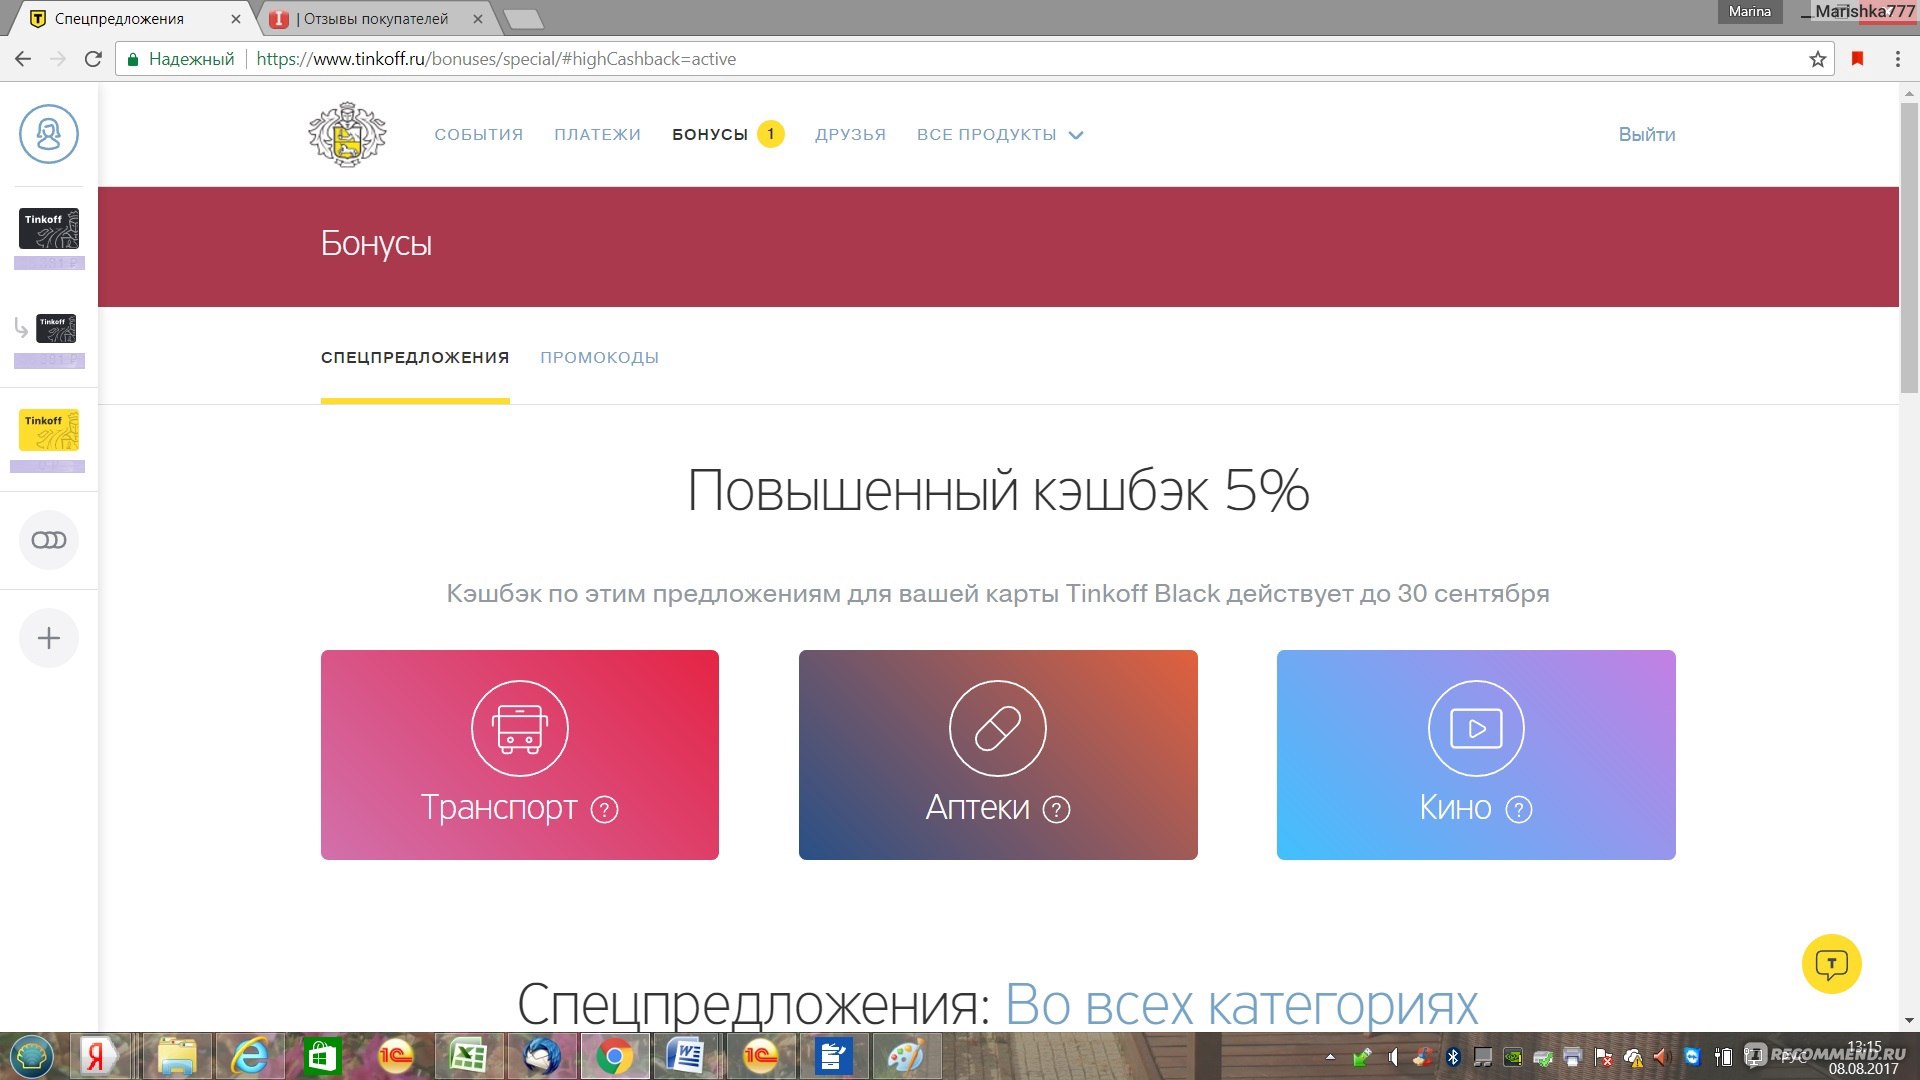Click the play icon on Кино card
1920x1080 pixels.
(1476, 728)
